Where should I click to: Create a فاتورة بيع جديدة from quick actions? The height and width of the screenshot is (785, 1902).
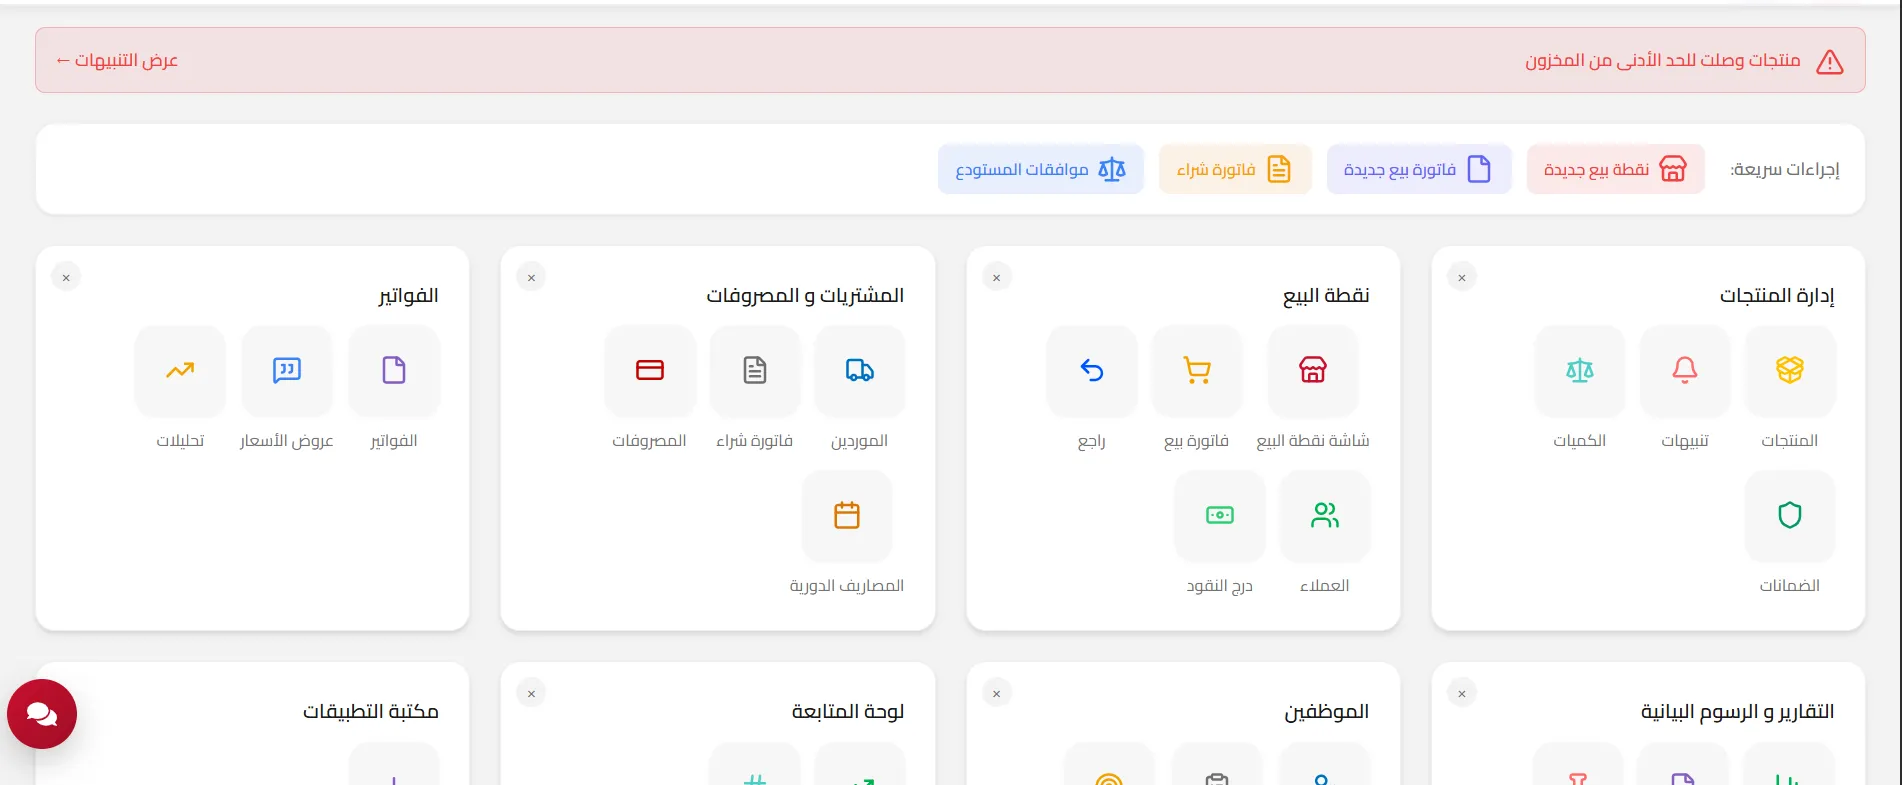click(1418, 169)
